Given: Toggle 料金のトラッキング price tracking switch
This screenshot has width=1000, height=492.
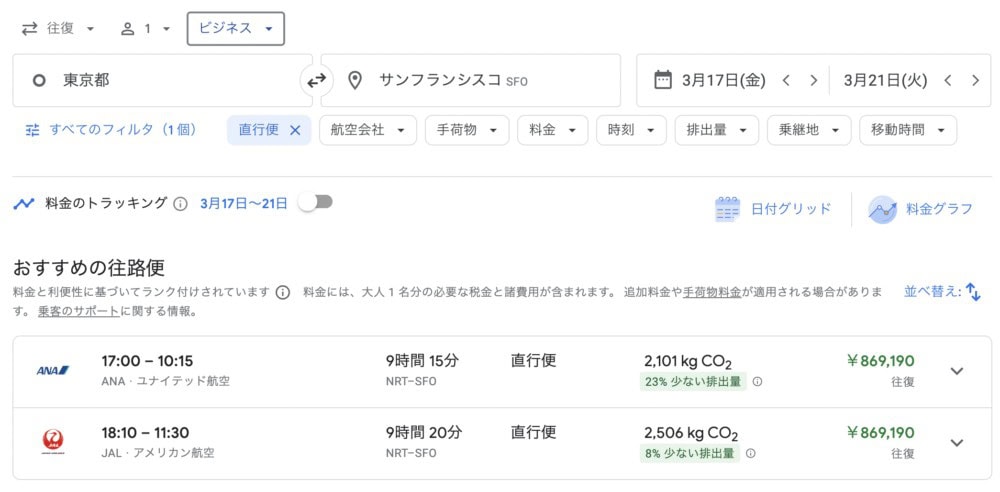Looking at the screenshot, I should (316, 202).
